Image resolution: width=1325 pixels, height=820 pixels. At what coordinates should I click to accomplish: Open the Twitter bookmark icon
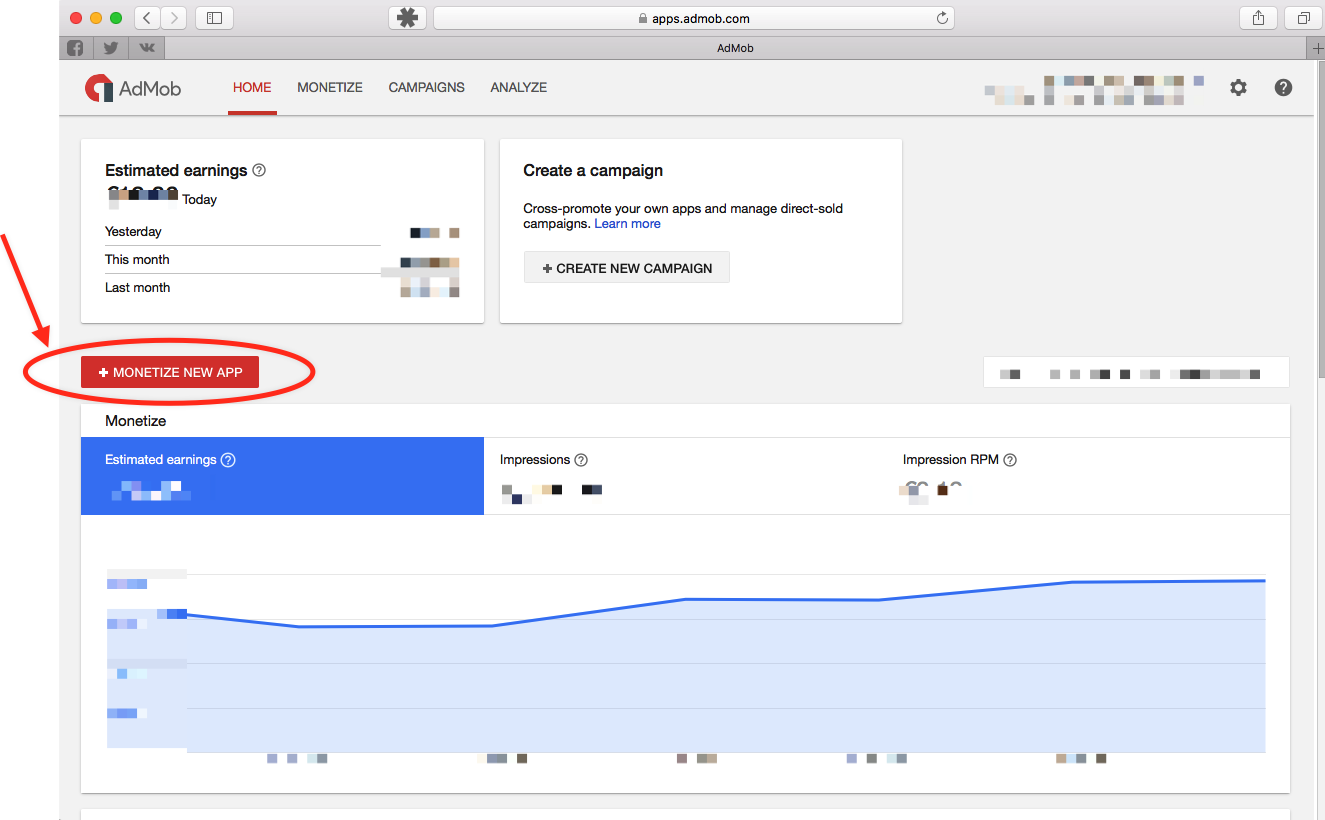[x=111, y=48]
